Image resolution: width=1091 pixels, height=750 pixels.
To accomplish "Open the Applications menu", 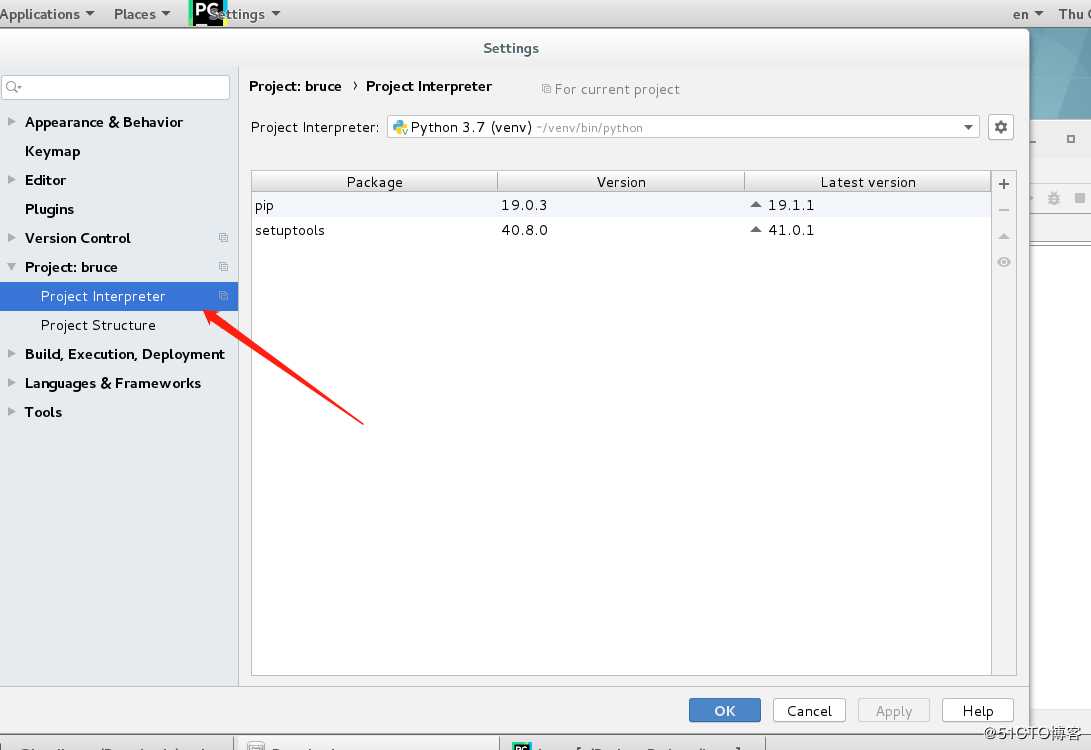I will click(47, 14).
